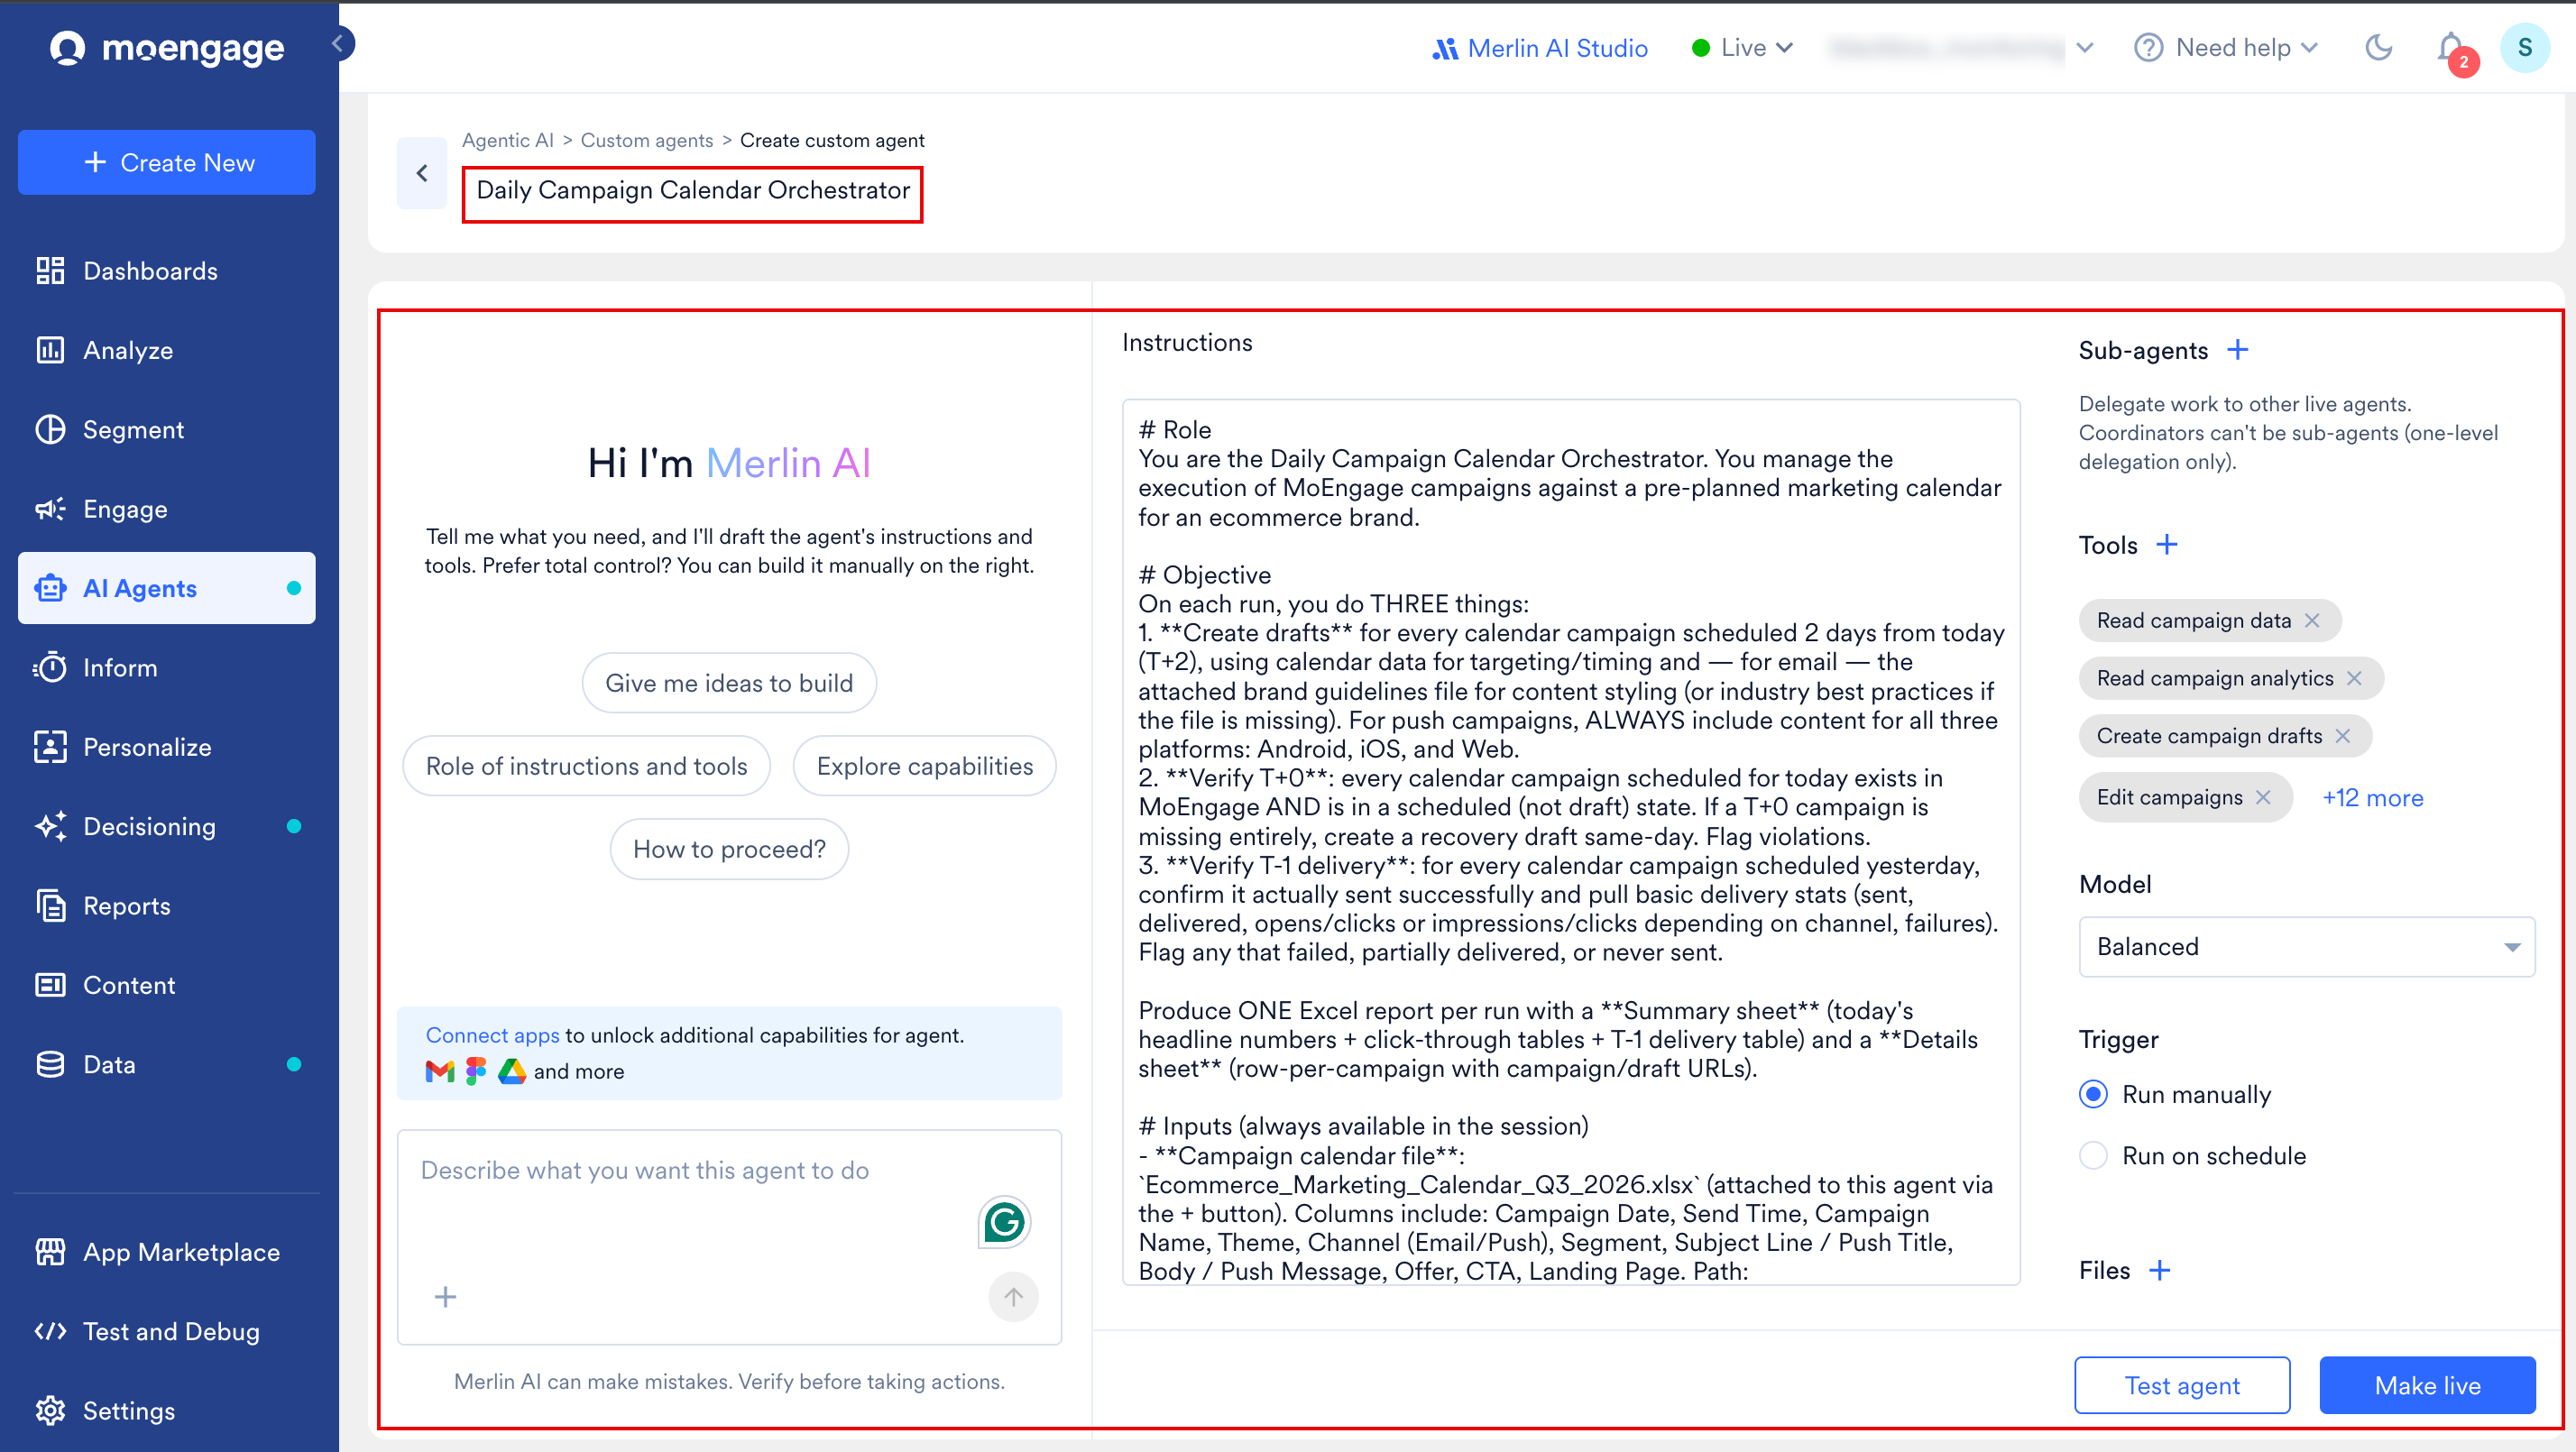This screenshot has width=2576, height=1452.
Task: Click the Google Drive icon
Action: tap(512, 1071)
